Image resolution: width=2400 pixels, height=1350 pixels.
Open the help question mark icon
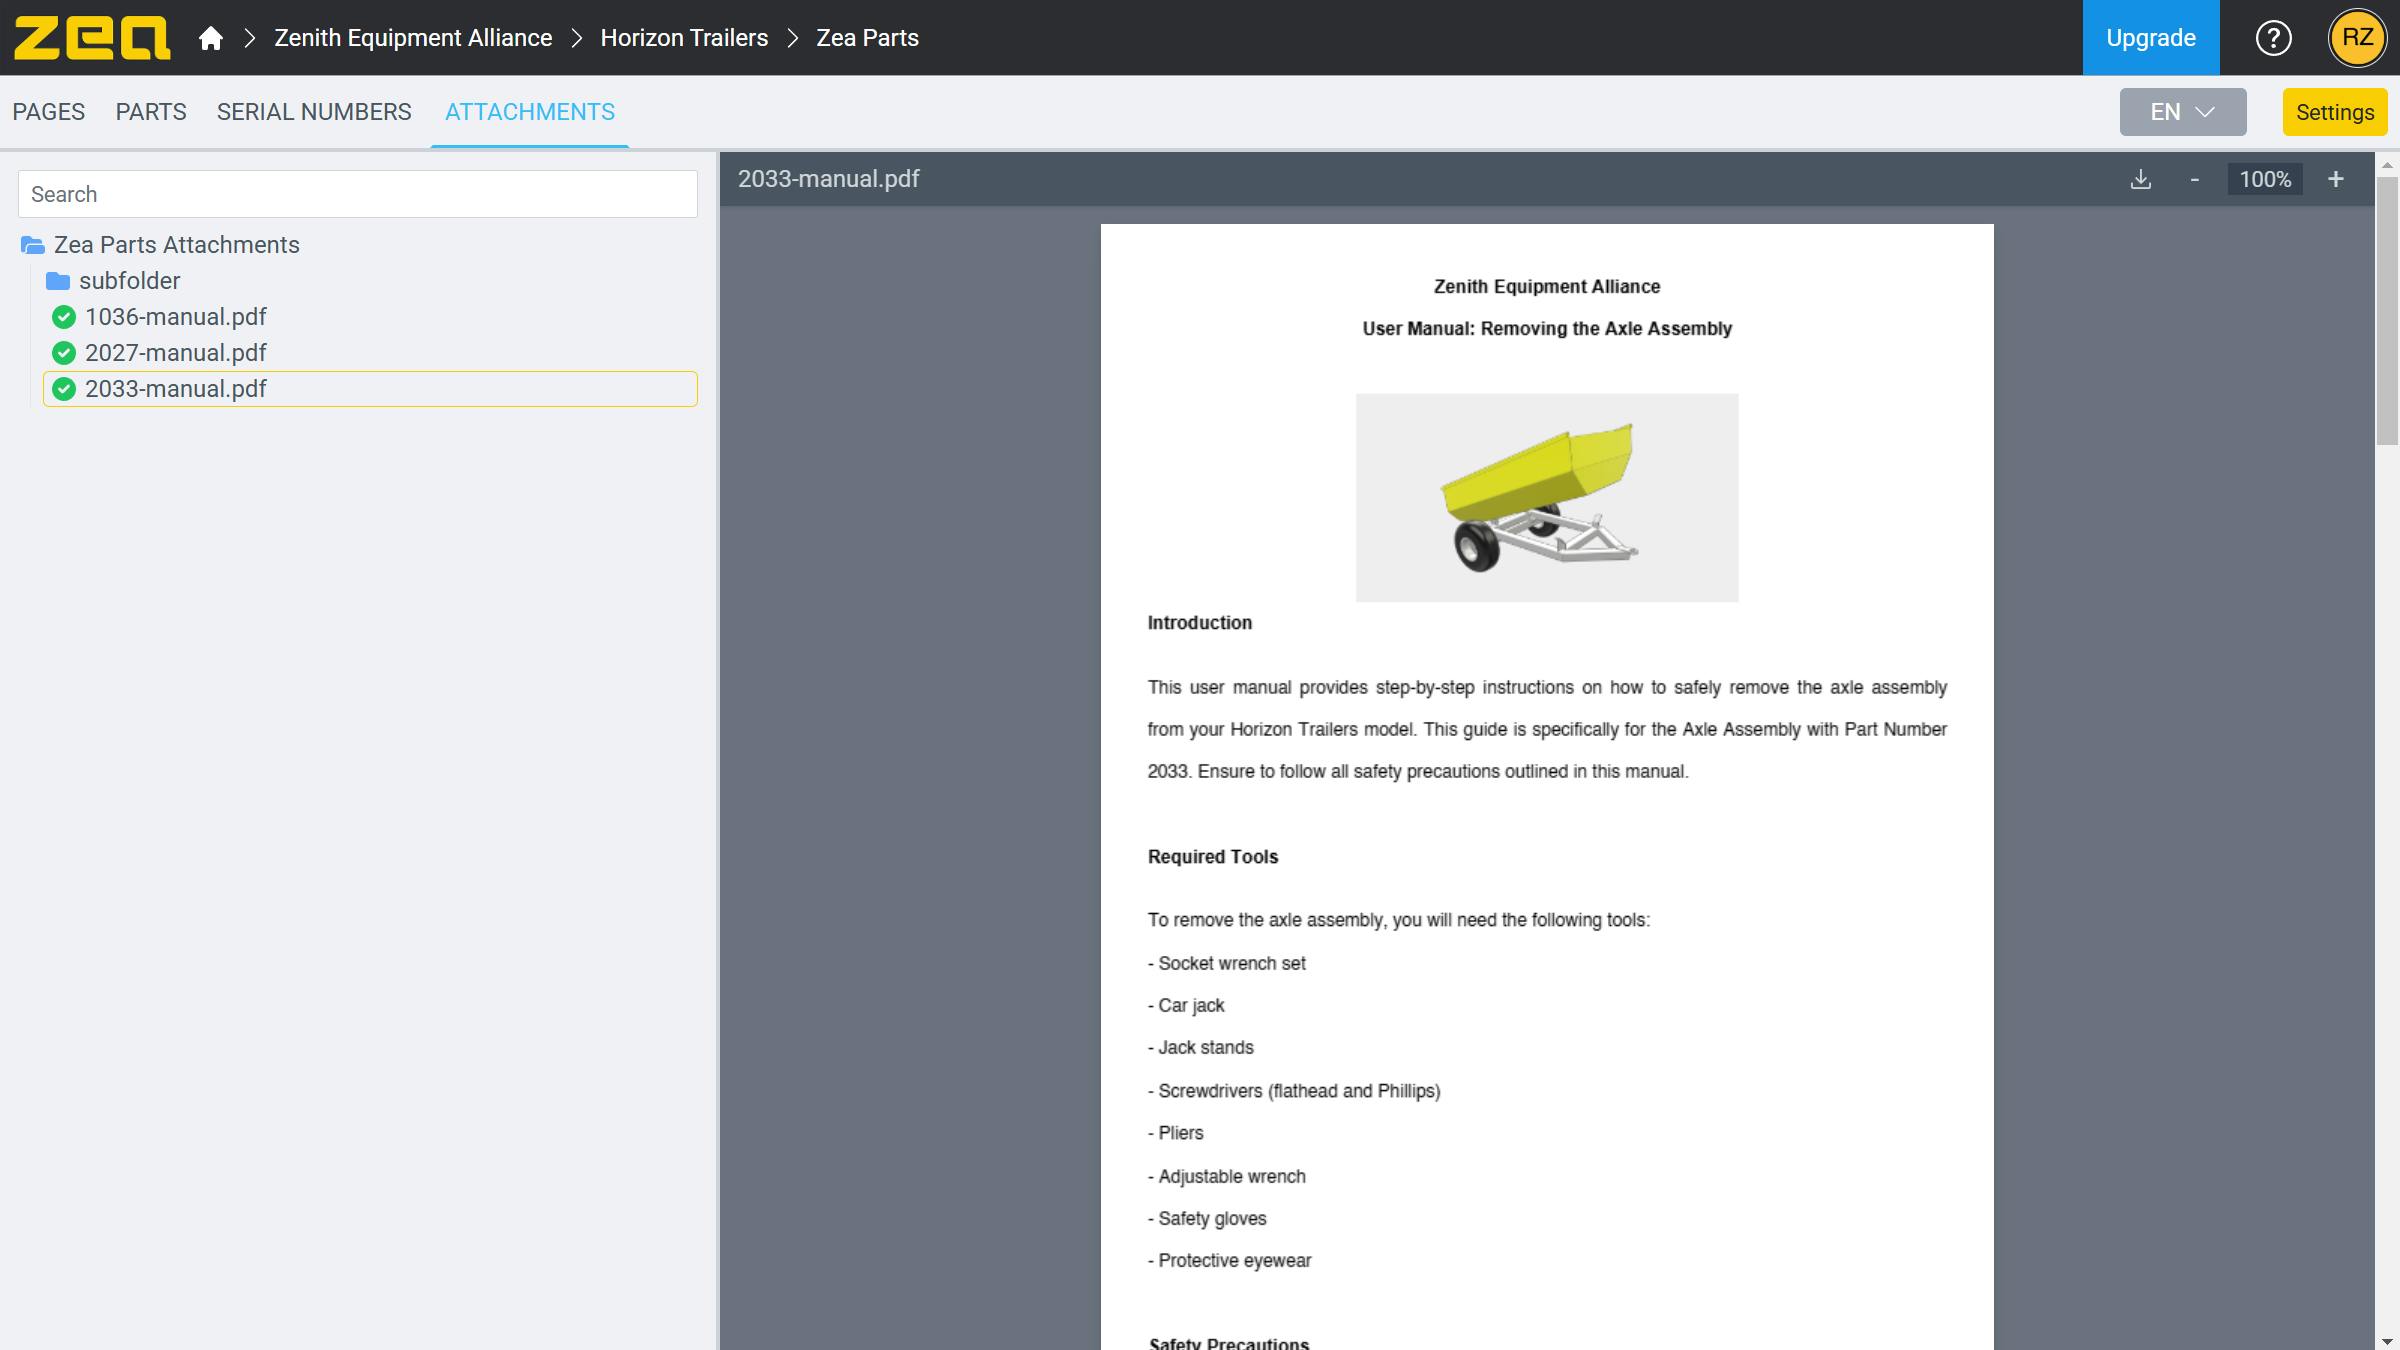[2273, 38]
